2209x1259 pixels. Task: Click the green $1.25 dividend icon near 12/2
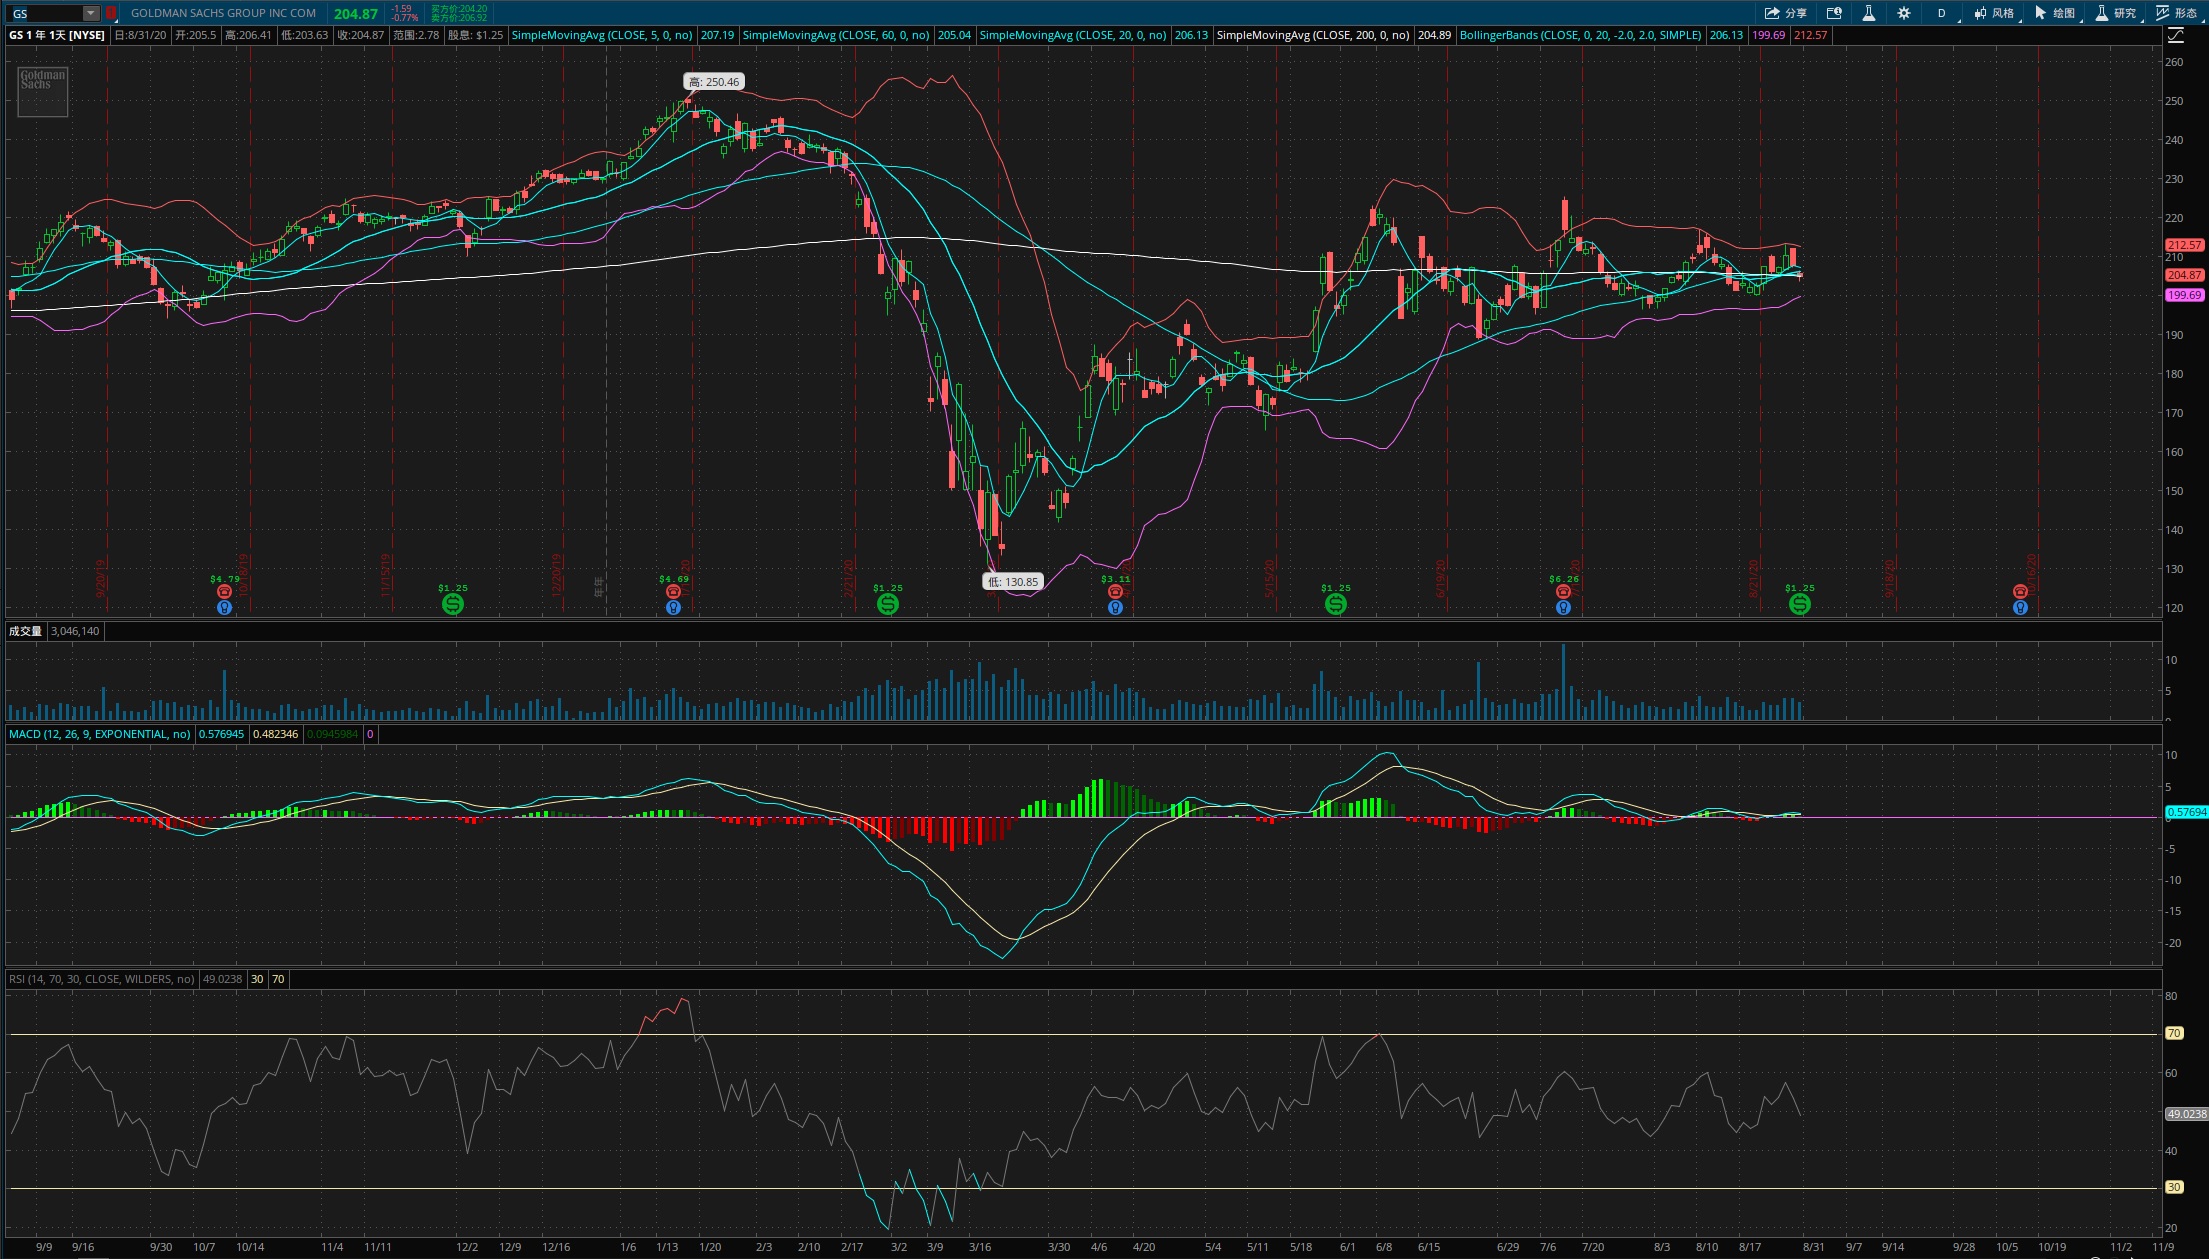452,604
